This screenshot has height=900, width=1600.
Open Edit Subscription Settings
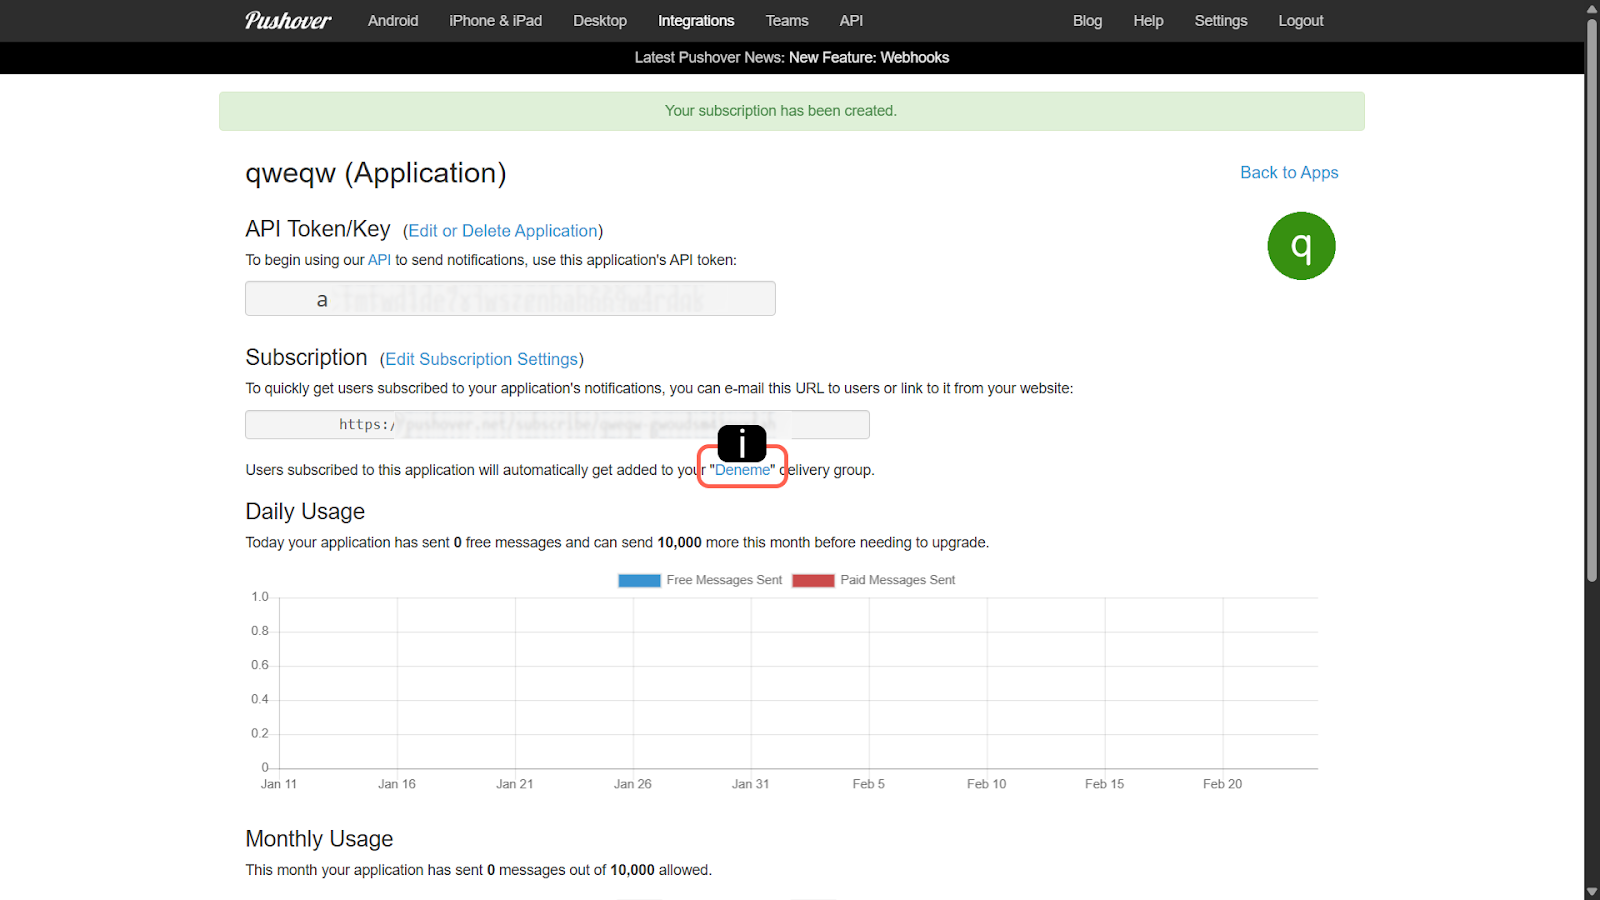[x=482, y=359]
